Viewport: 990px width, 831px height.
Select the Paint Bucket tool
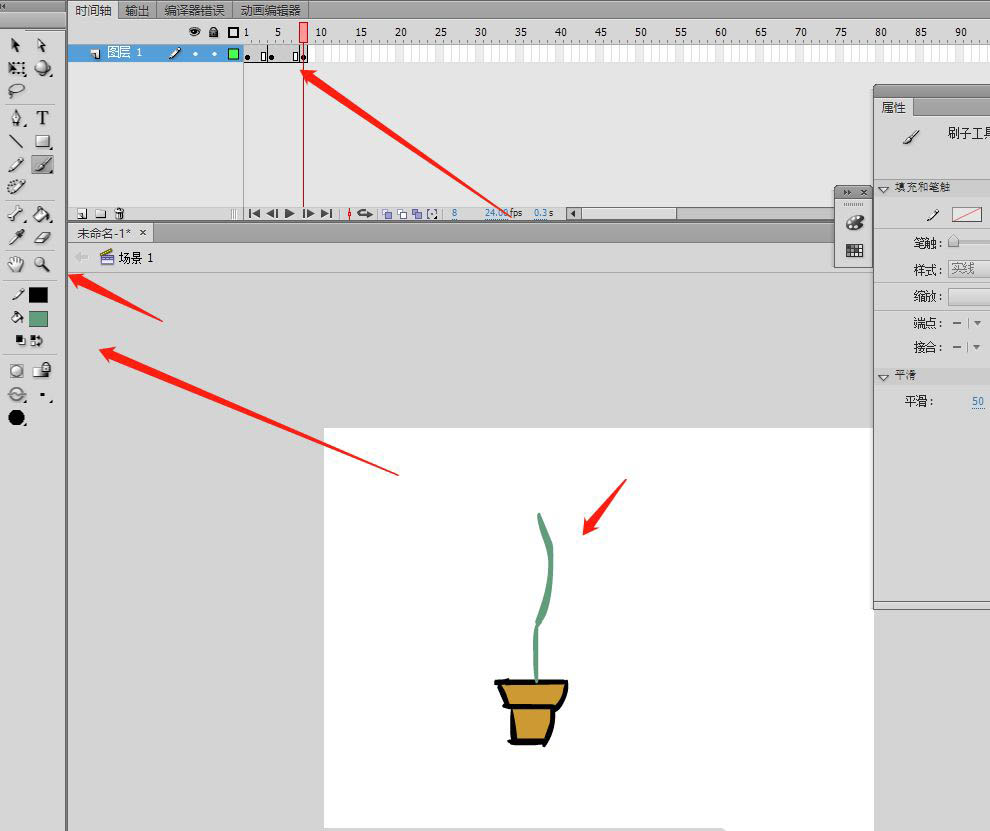(42, 215)
